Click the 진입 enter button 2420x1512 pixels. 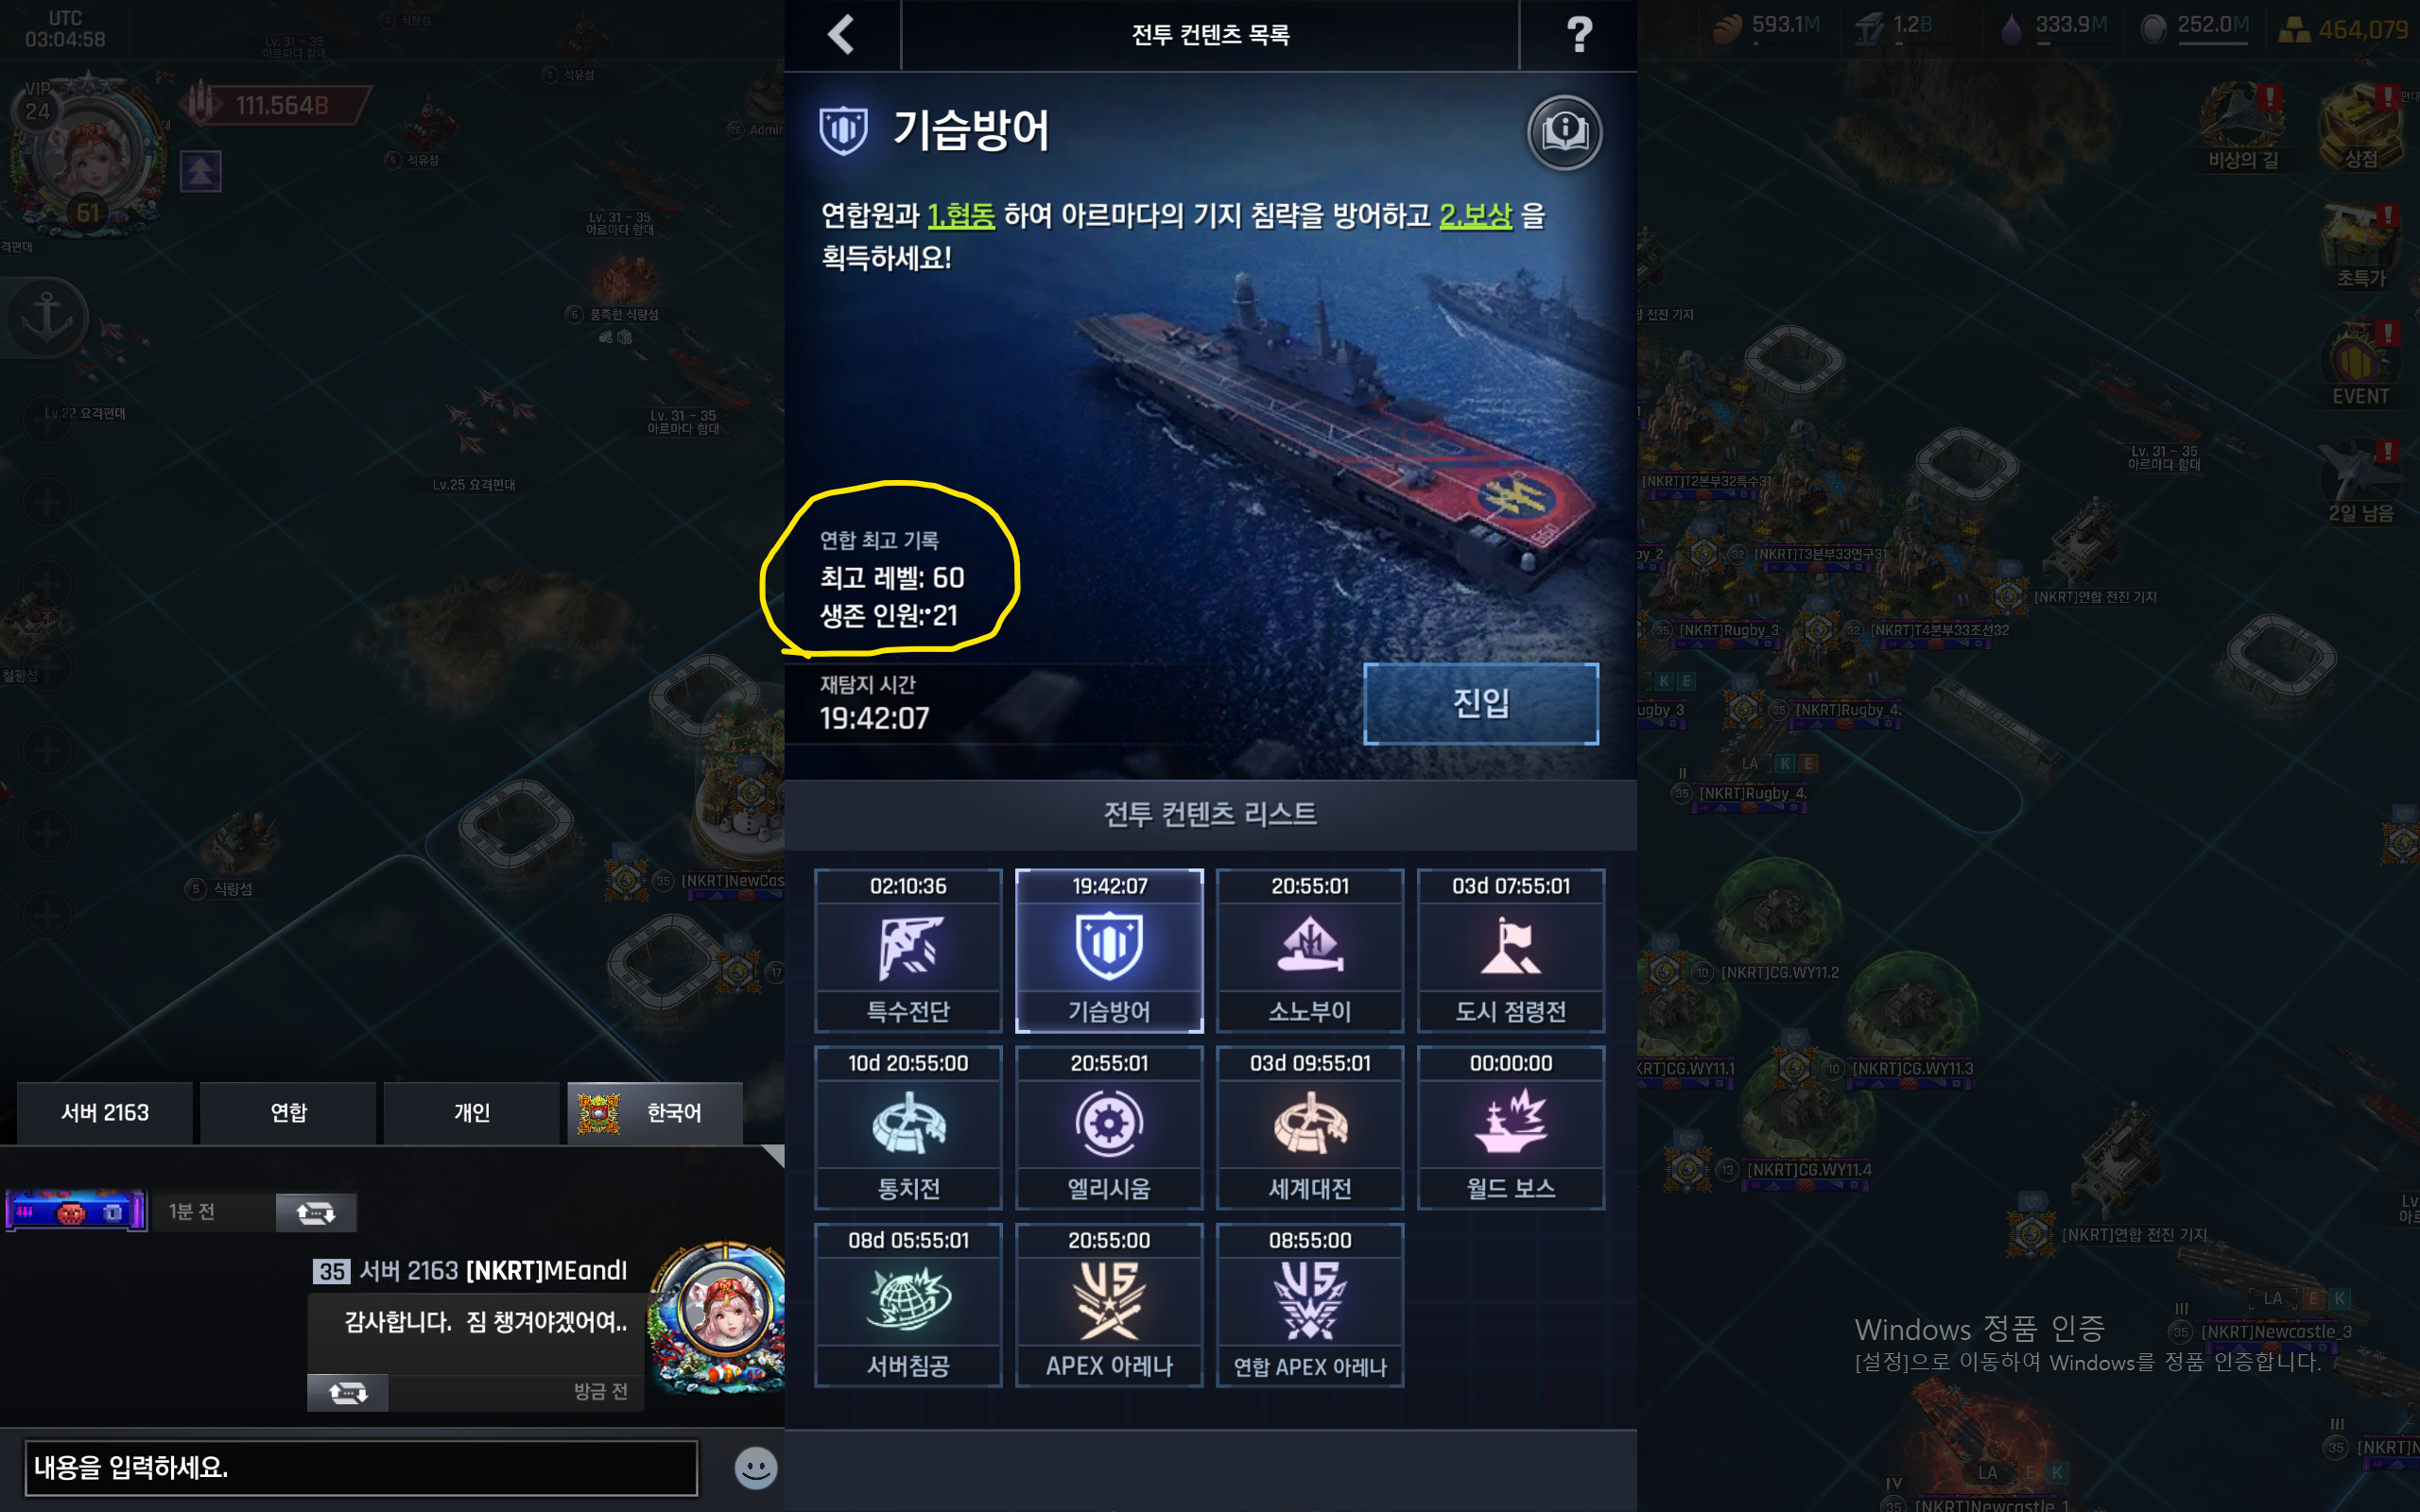tap(1481, 703)
